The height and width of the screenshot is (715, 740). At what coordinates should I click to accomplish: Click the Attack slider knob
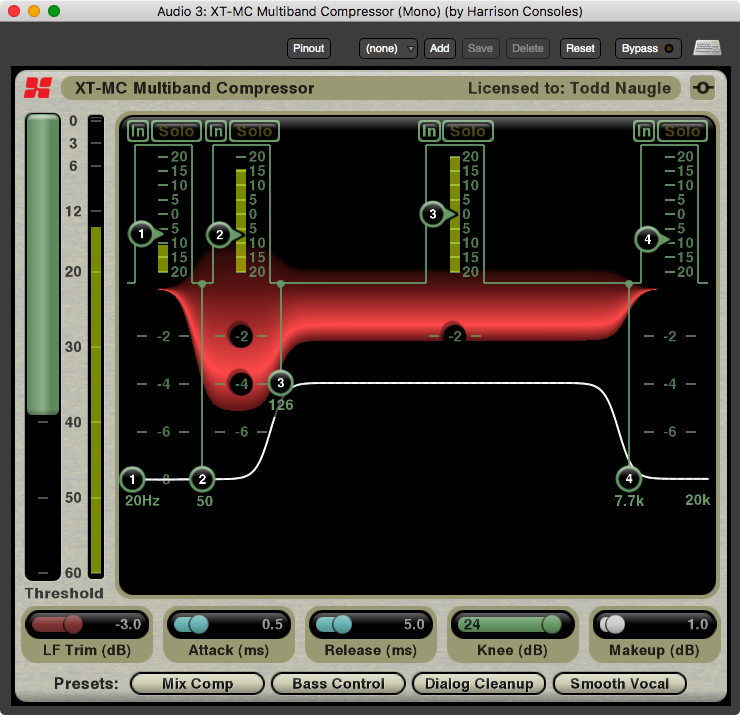tap(199, 624)
